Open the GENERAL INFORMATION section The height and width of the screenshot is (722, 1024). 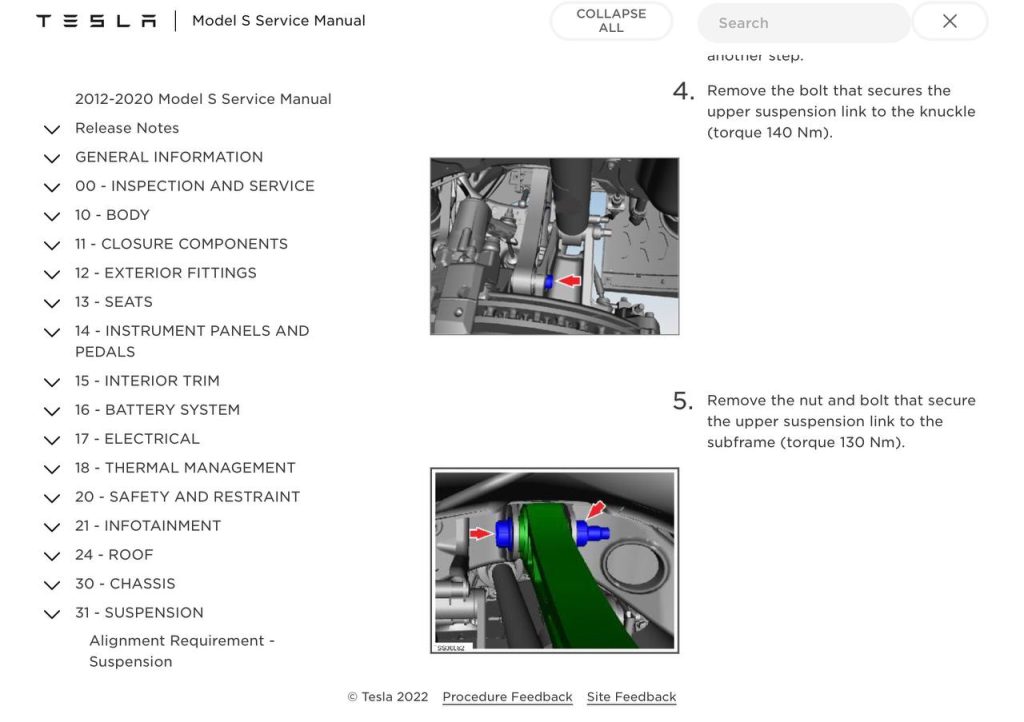click(169, 157)
